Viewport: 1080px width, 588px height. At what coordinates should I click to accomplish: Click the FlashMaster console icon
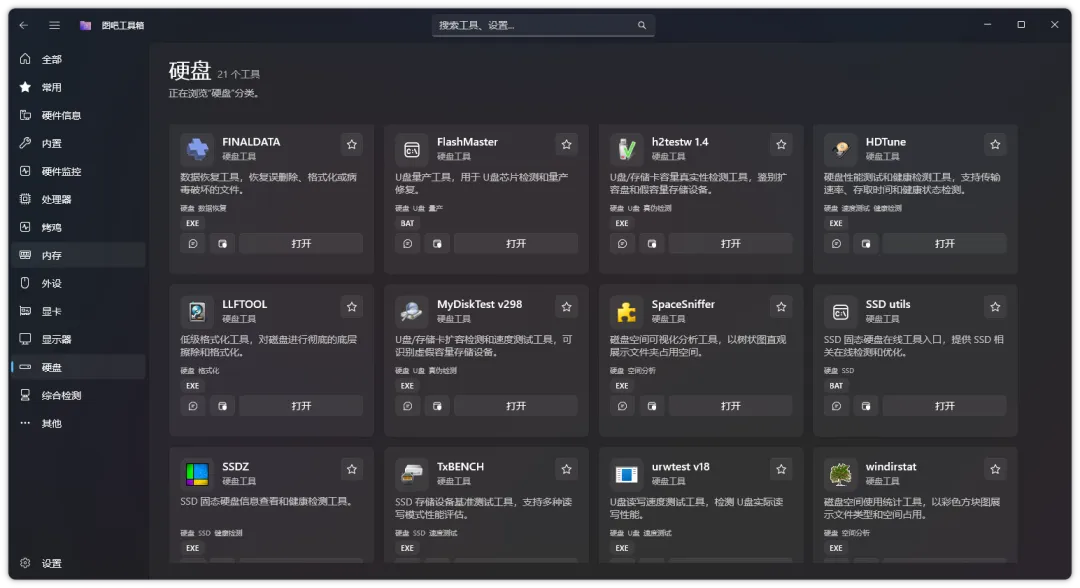[x=412, y=149]
